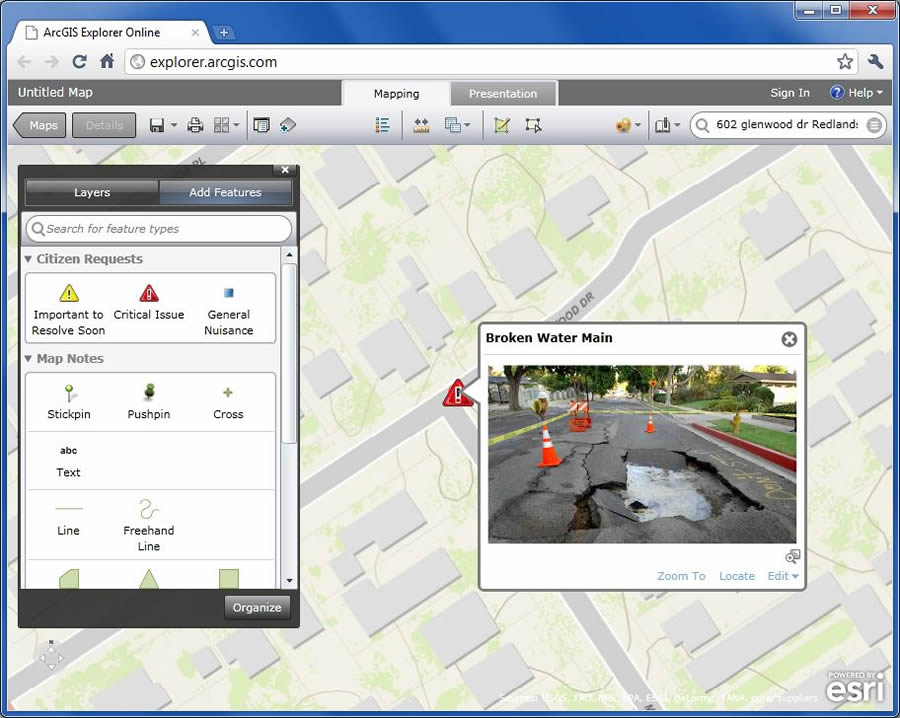This screenshot has height=718, width=900.
Task: Click the address search field
Action: point(787,125)
